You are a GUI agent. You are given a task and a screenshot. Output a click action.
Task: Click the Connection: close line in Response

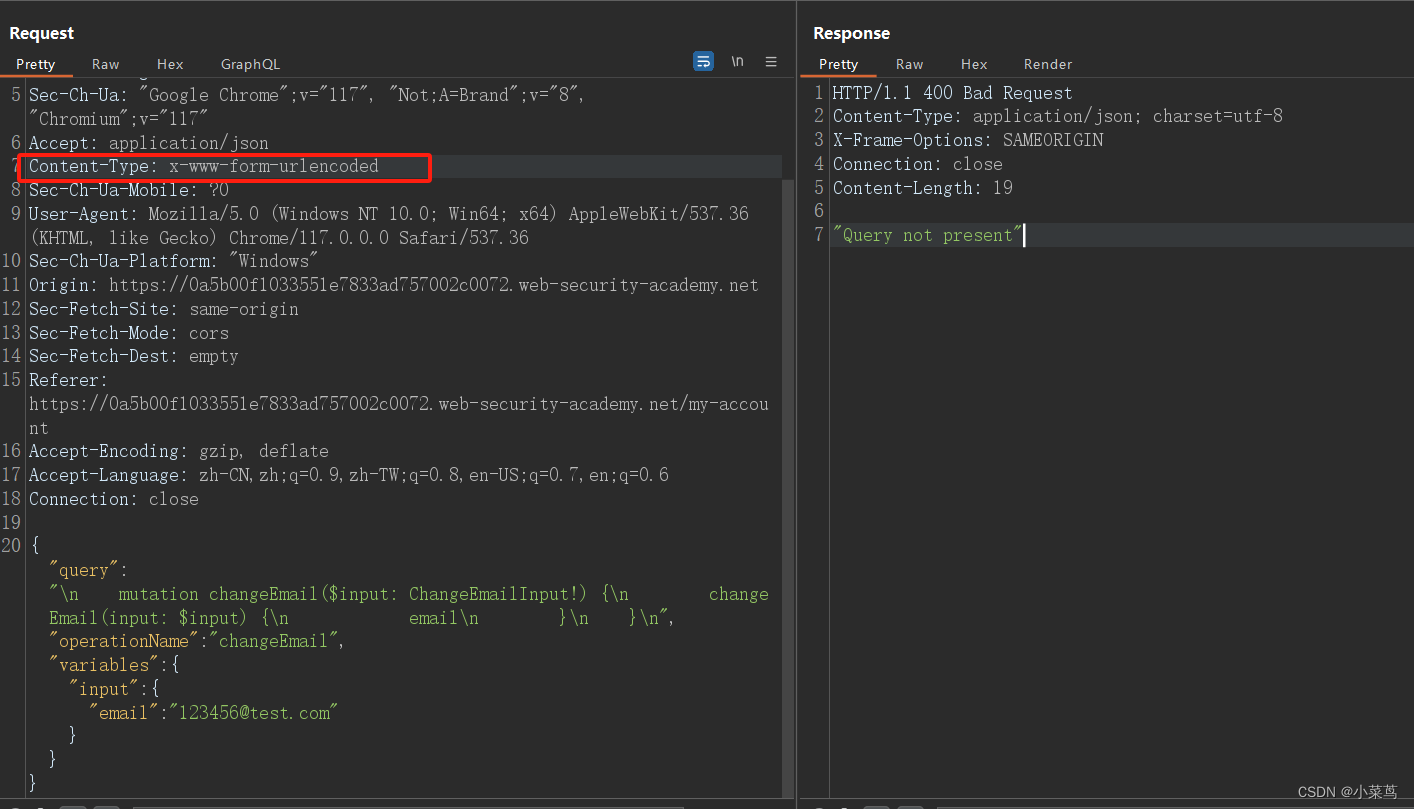[x=917, y=164]
